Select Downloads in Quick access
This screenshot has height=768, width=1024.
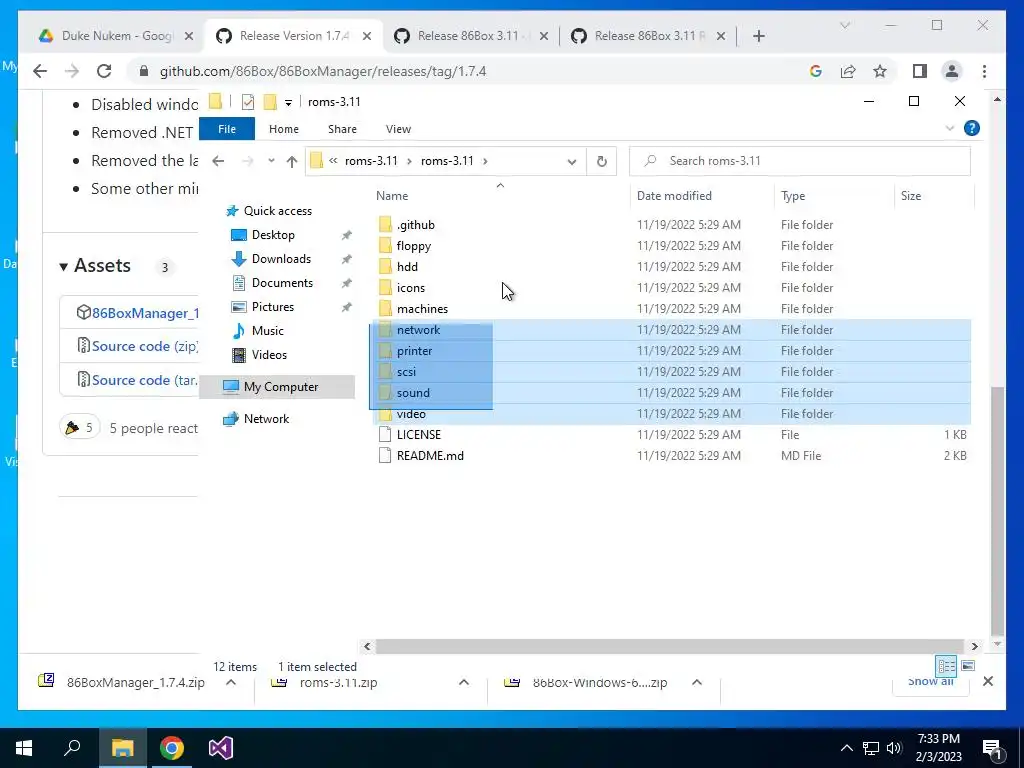(x=281, y=259)
